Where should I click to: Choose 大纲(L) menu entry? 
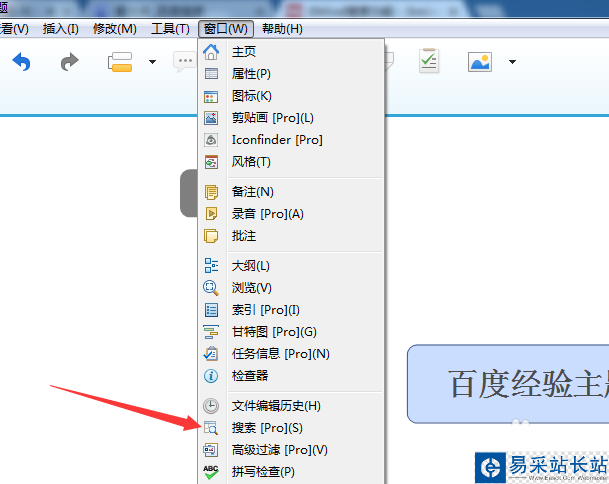click(x=291, y=266)
